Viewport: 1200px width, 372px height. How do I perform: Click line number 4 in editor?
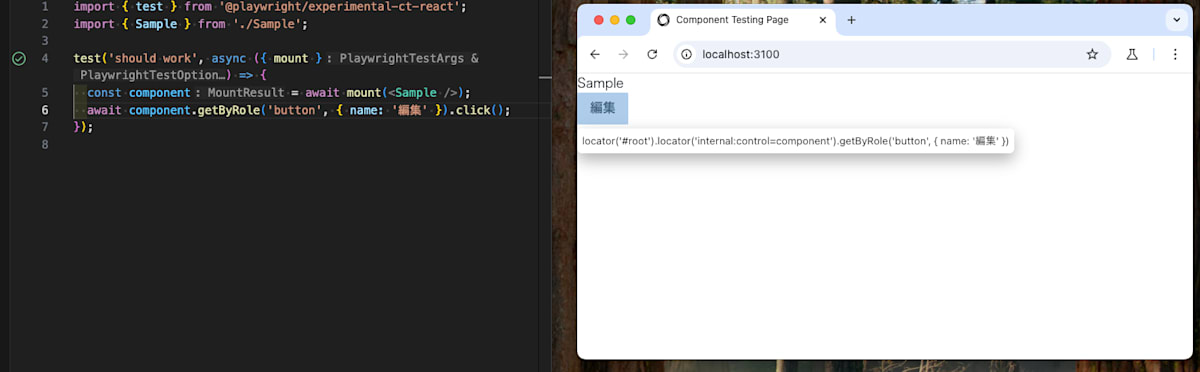45,59
